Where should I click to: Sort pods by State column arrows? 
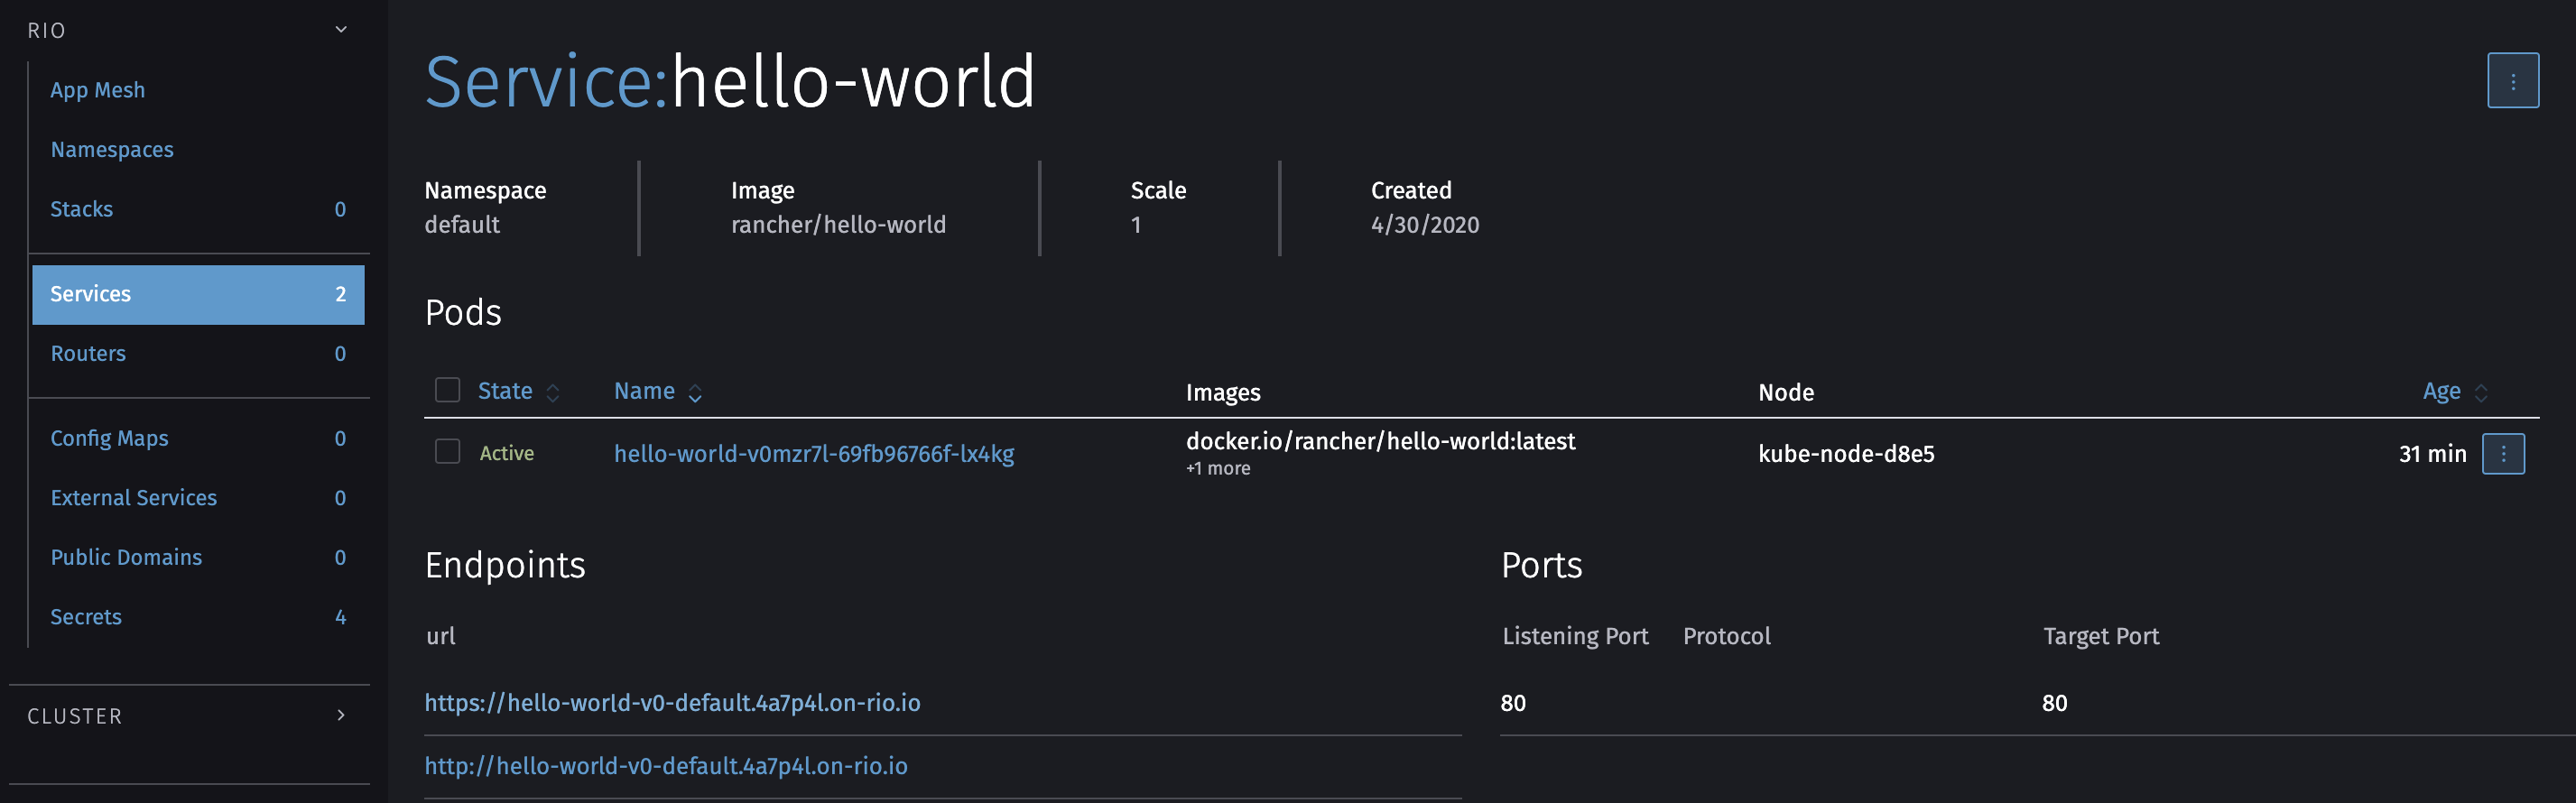[553, 393]
